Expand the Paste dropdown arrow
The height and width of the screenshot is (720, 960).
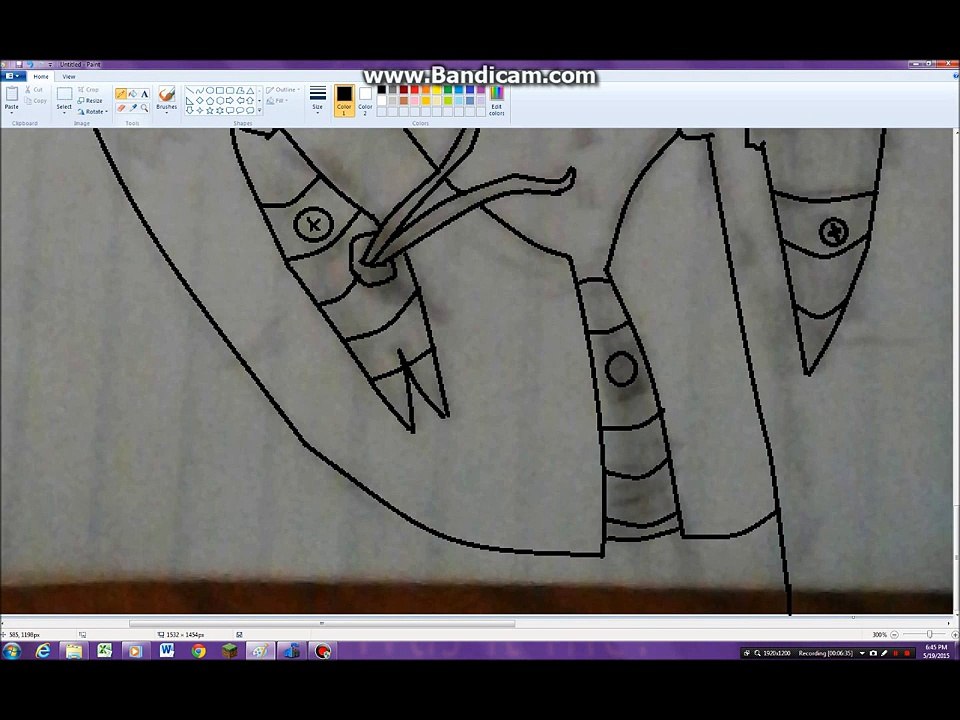(12, 113)
